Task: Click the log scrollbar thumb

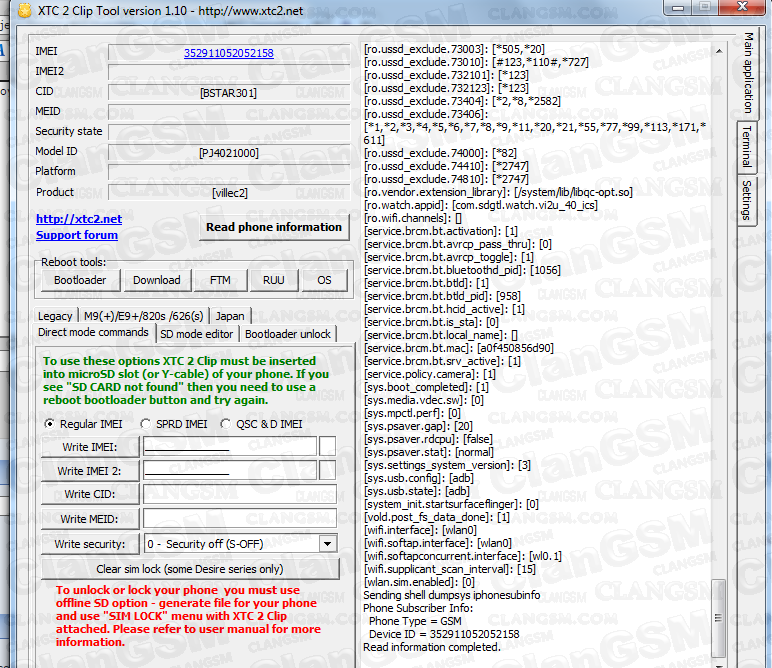Action: pos(719,618)
